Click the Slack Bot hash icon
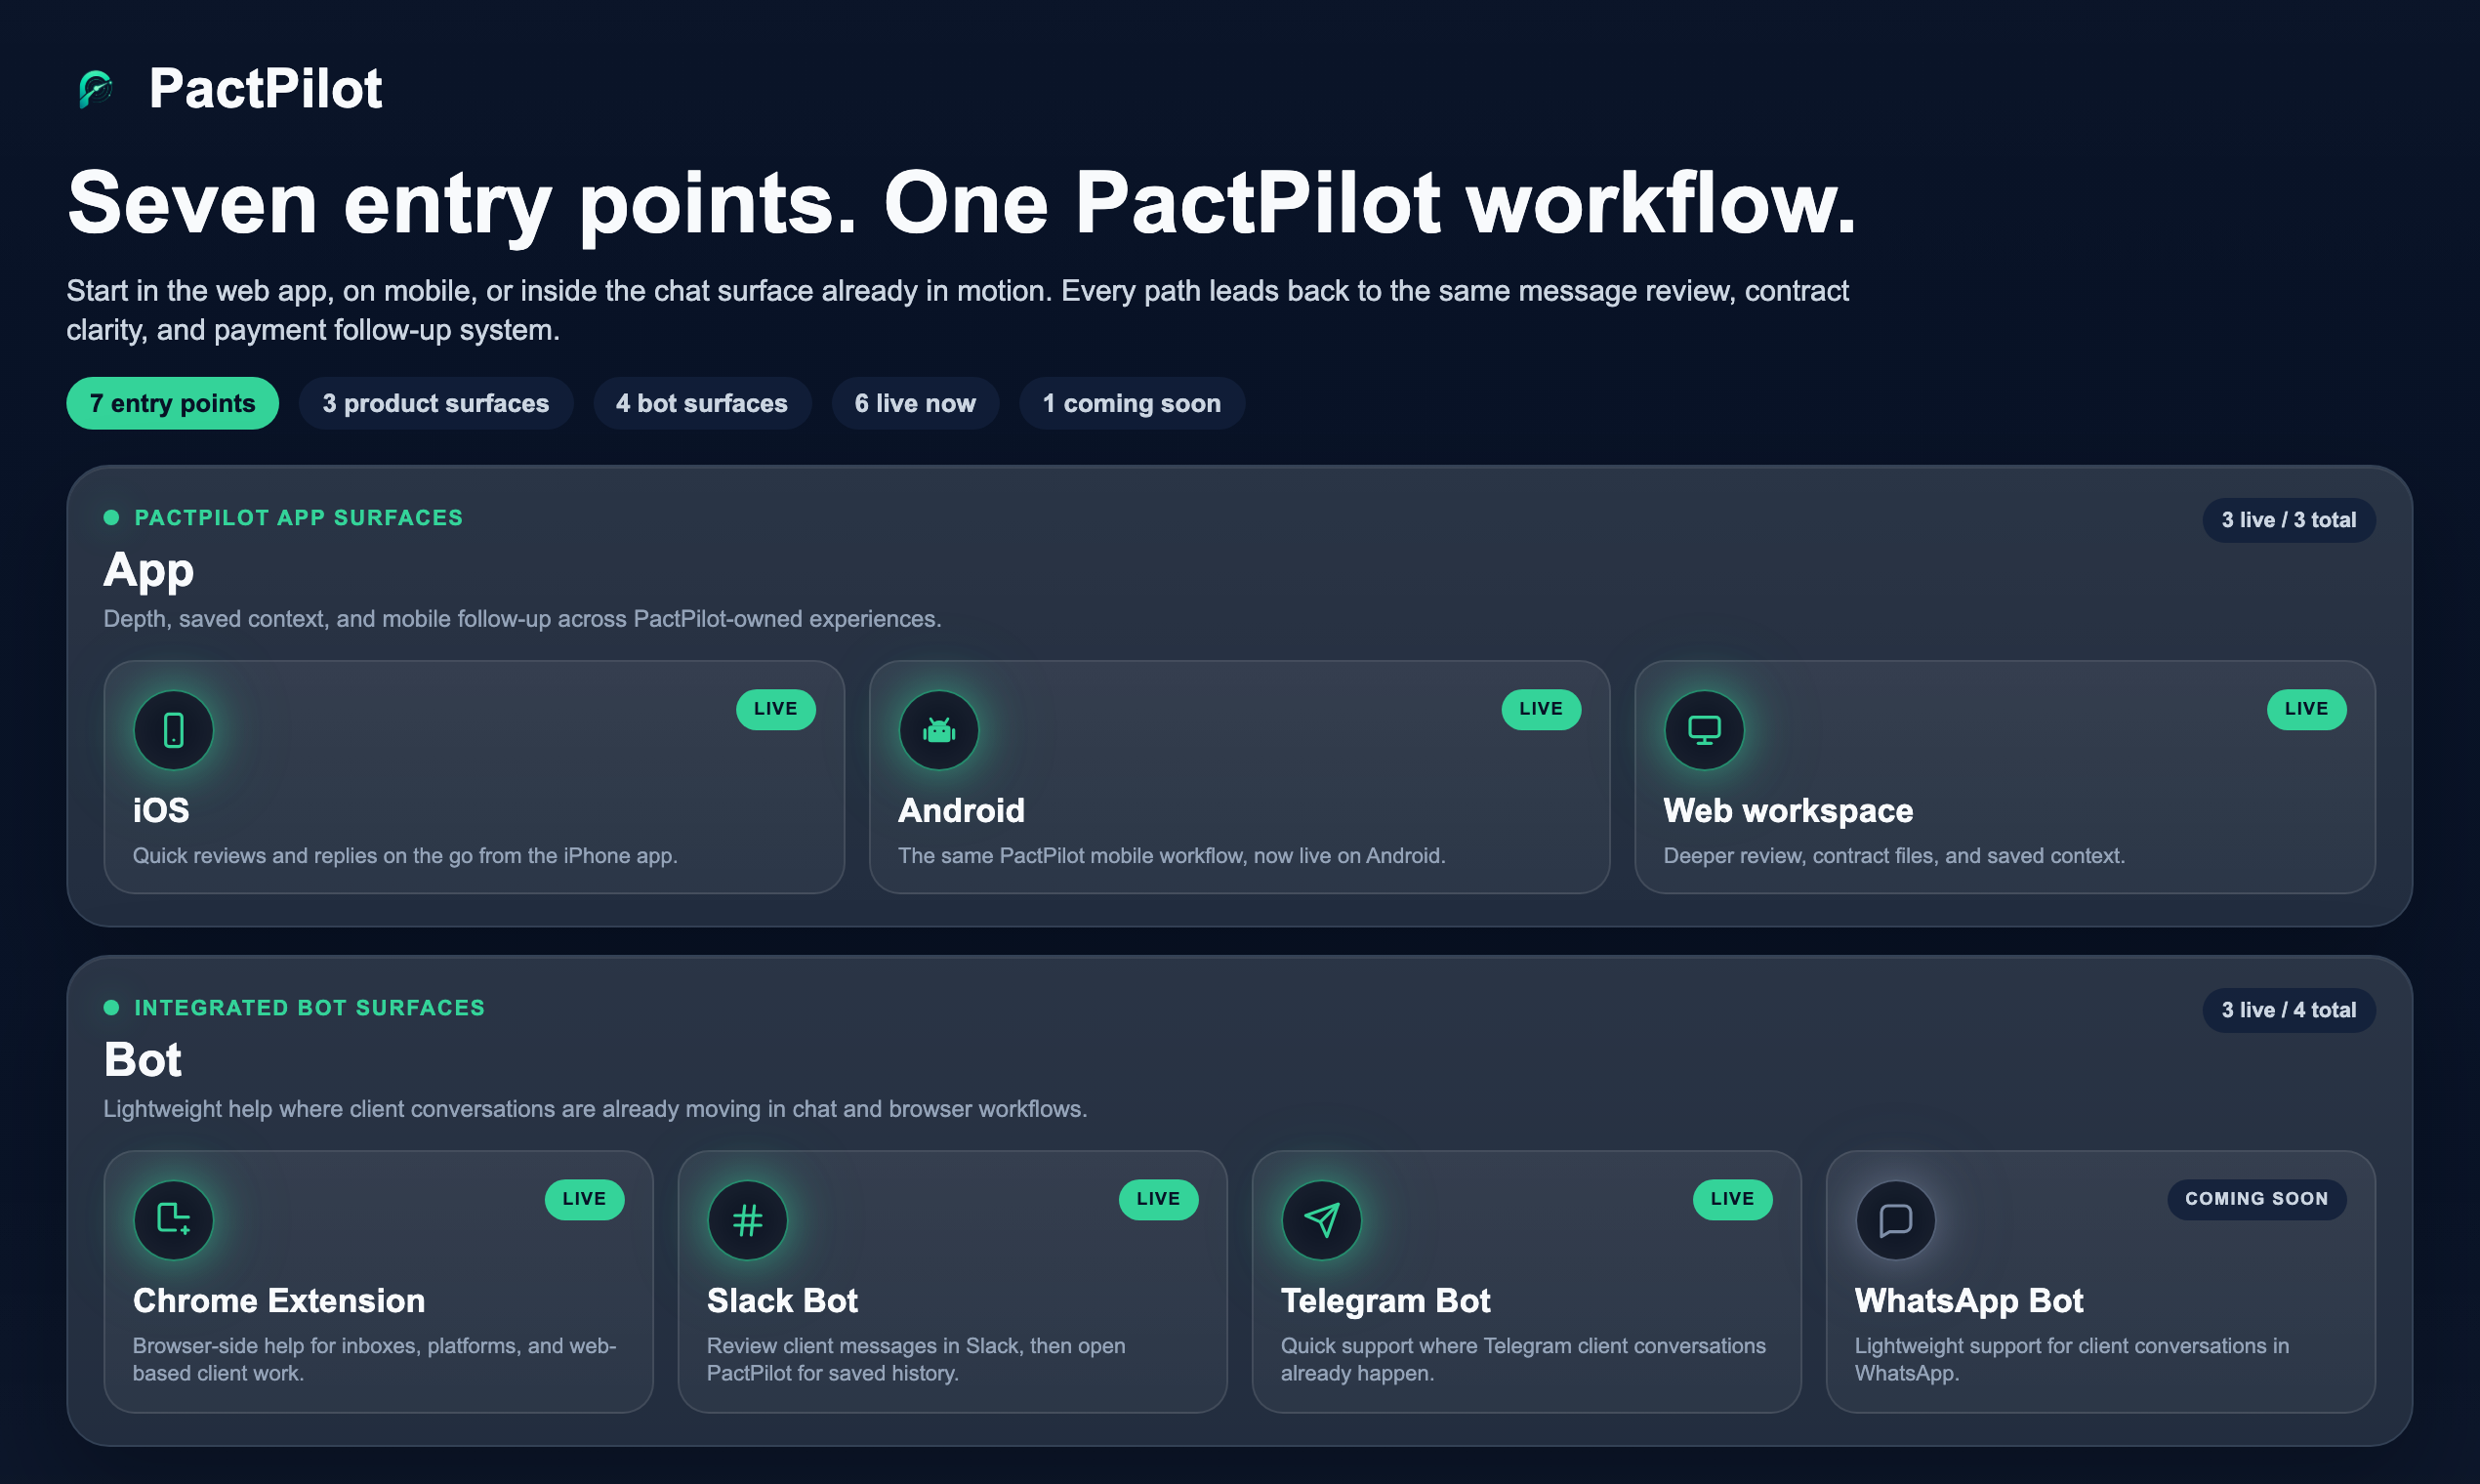Screen dimensions: 2480x1484 [x=747, y=1220]
